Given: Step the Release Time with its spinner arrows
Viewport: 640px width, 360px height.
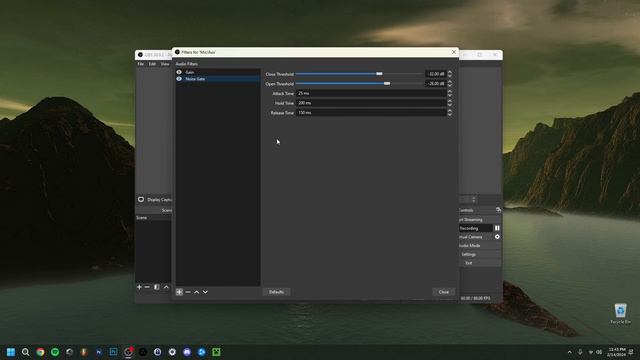Looking at the screenshot, I should [x=450, y=113].
